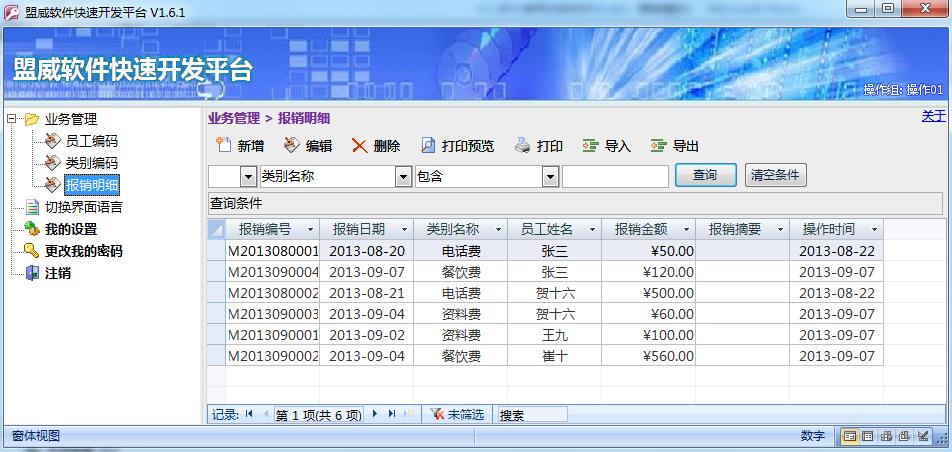952x452 pixels.
Task: Switch to PivotTable view status bar icon
Action: click(886, 436)
